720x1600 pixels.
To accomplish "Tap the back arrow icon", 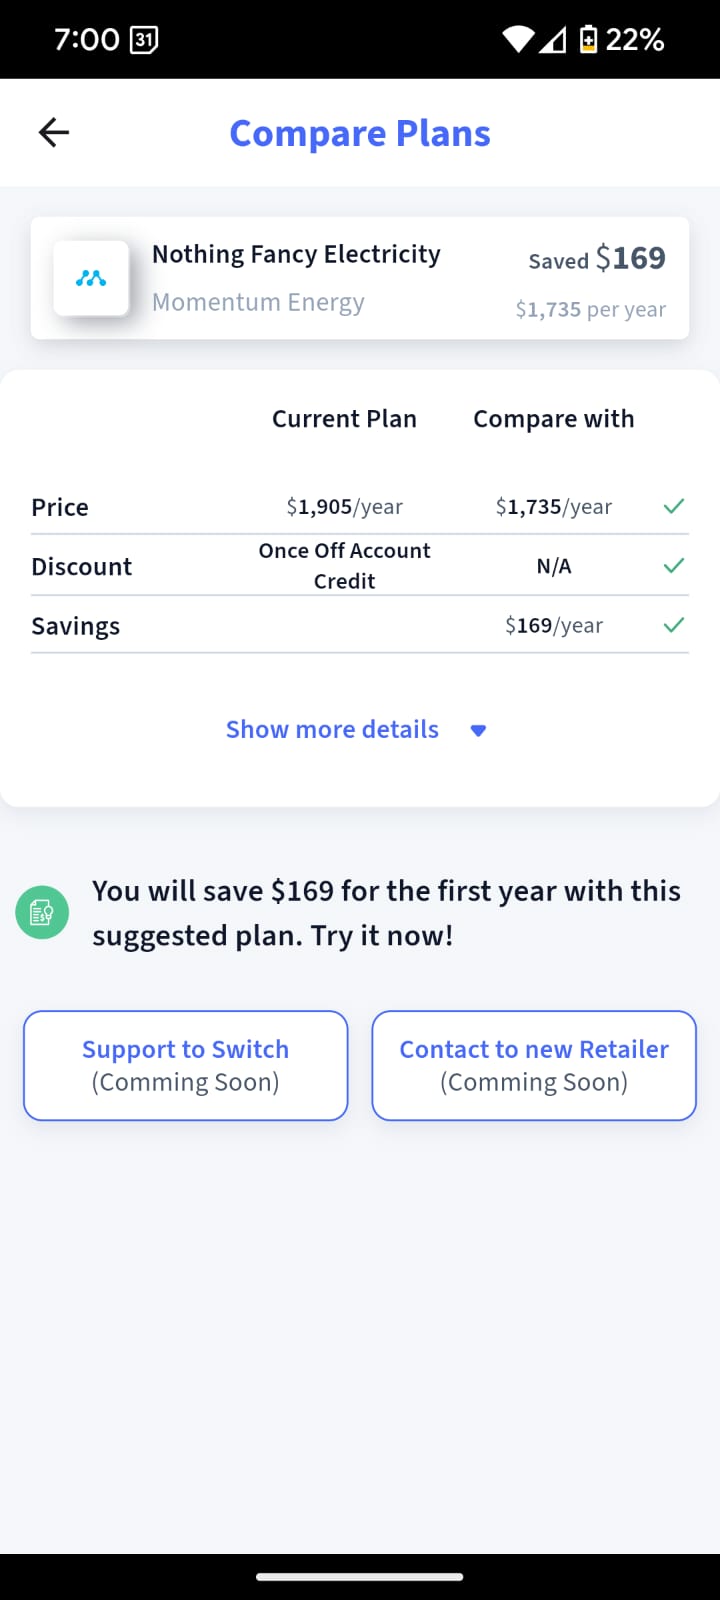I will coord(54,132).
